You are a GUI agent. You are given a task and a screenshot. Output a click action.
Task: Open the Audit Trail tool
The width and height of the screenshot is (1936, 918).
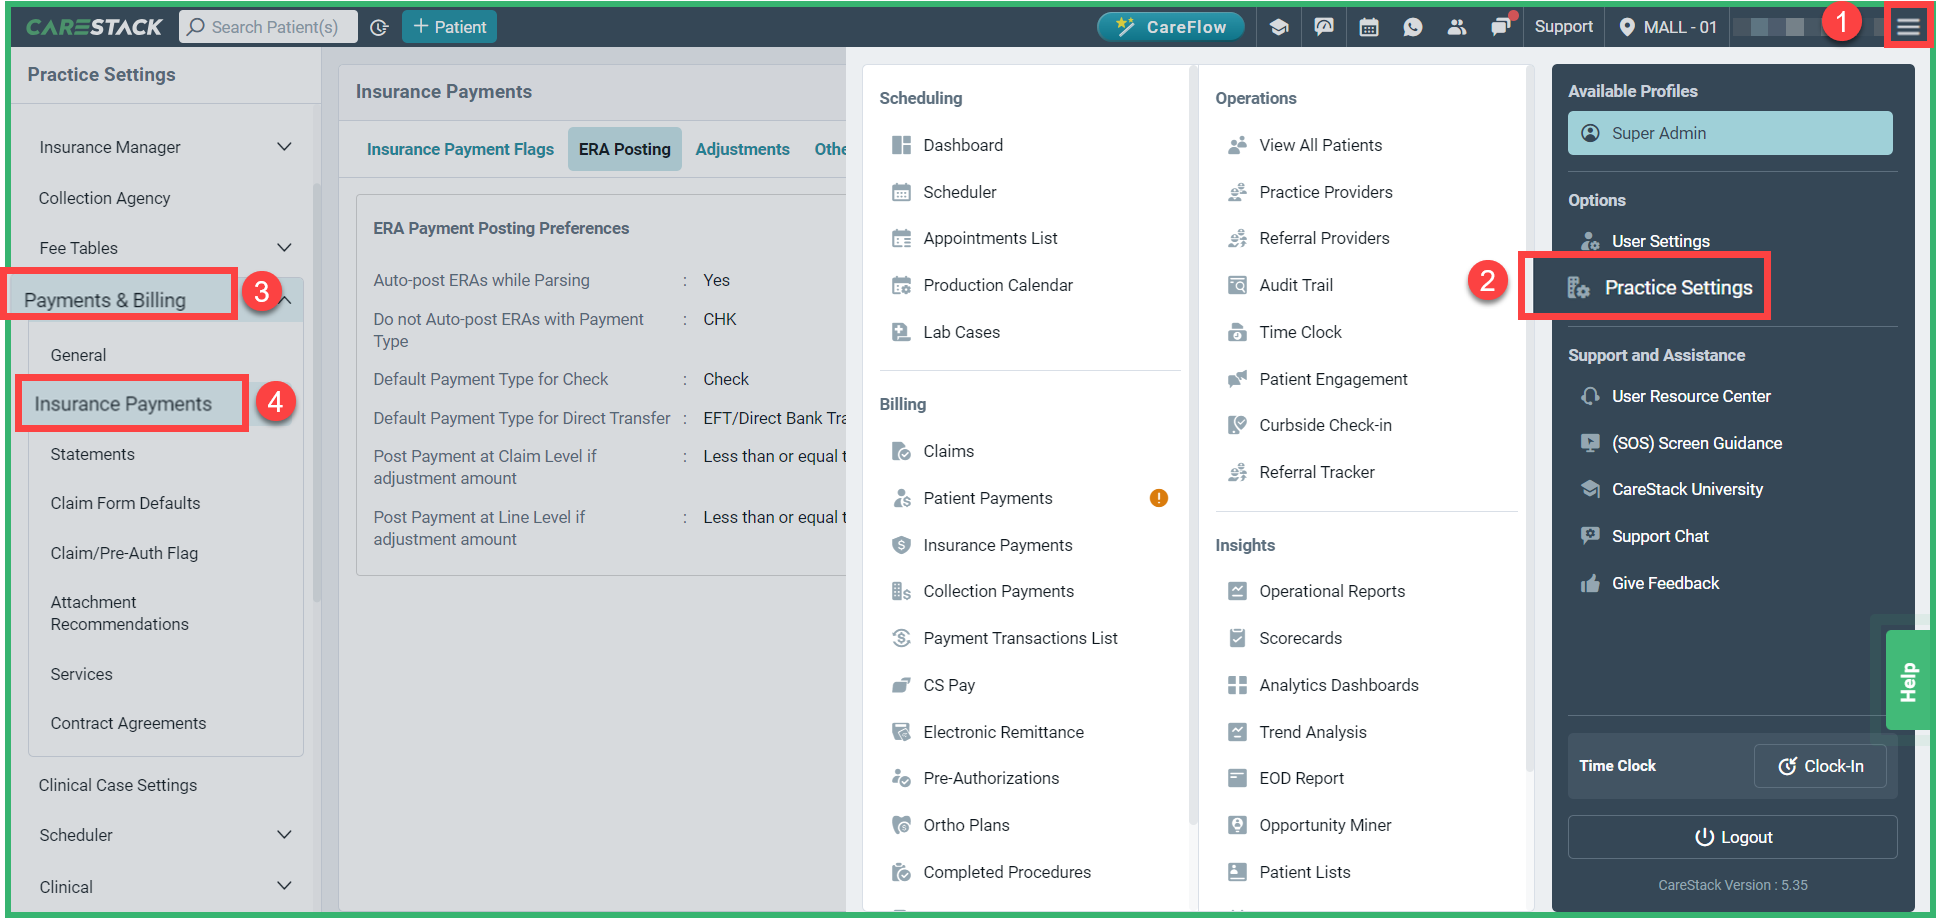click(x=1237, y=285)
